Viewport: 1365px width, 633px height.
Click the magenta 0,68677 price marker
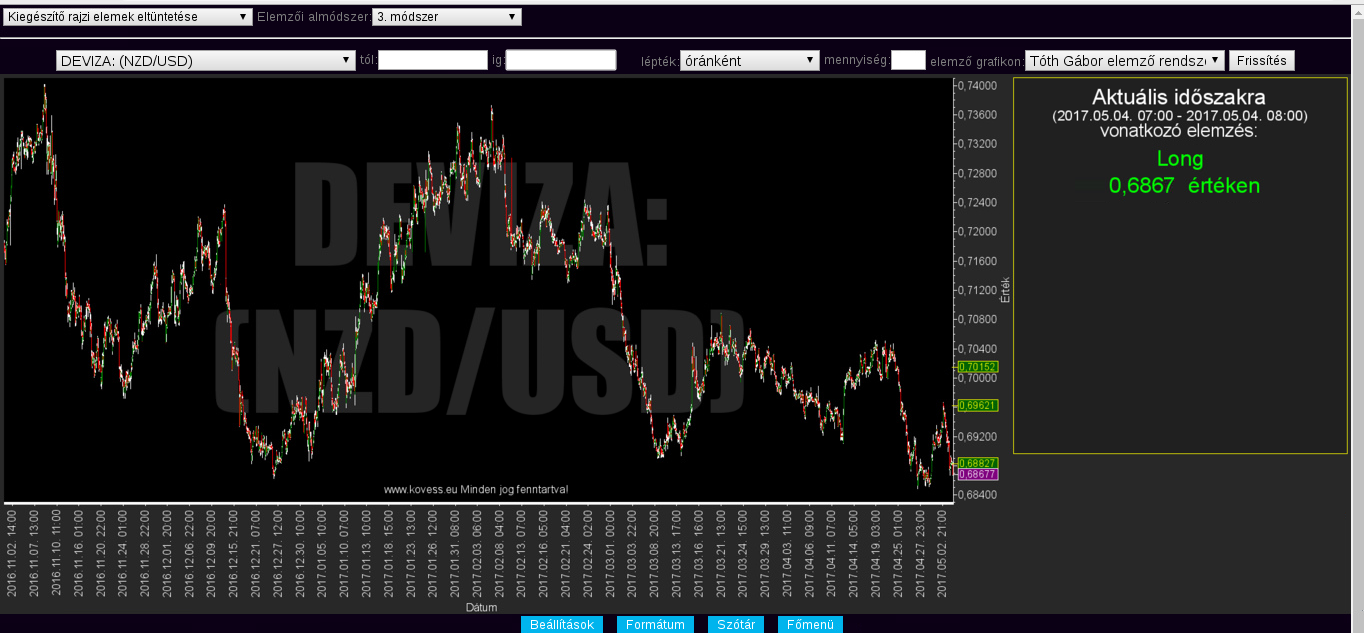point(977,474)
